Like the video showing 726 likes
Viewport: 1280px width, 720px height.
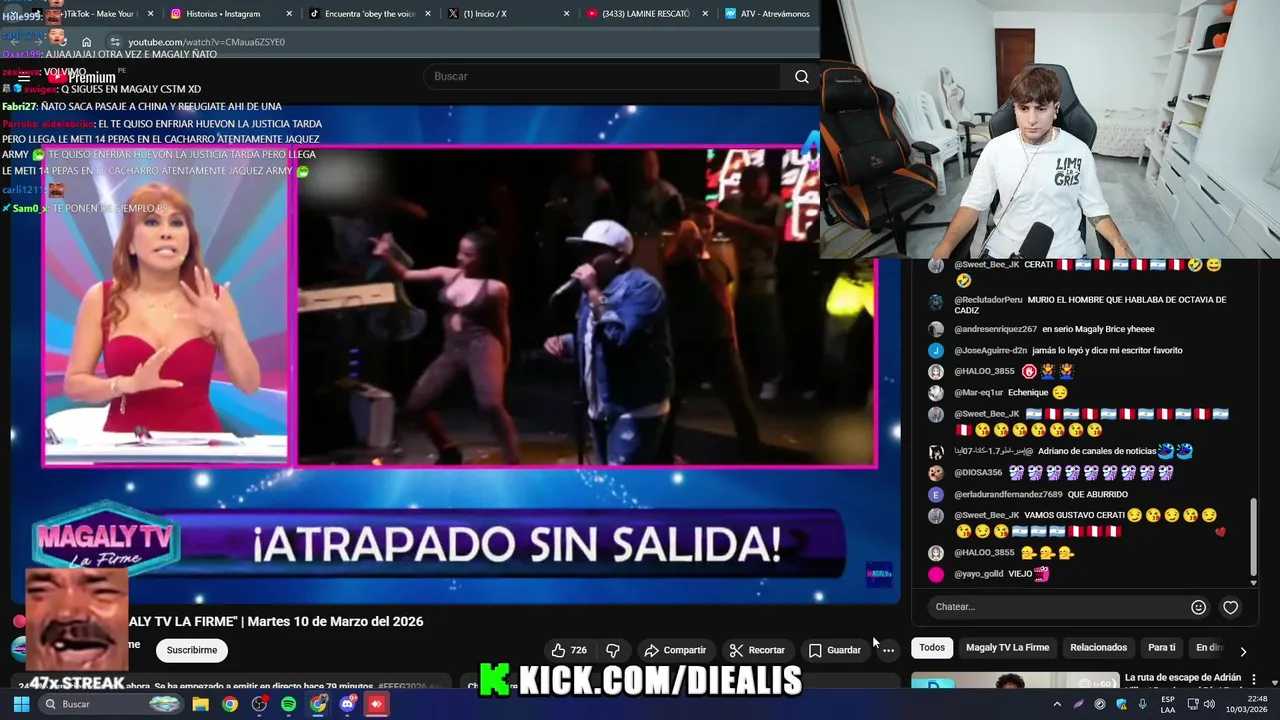coord(569,650)
